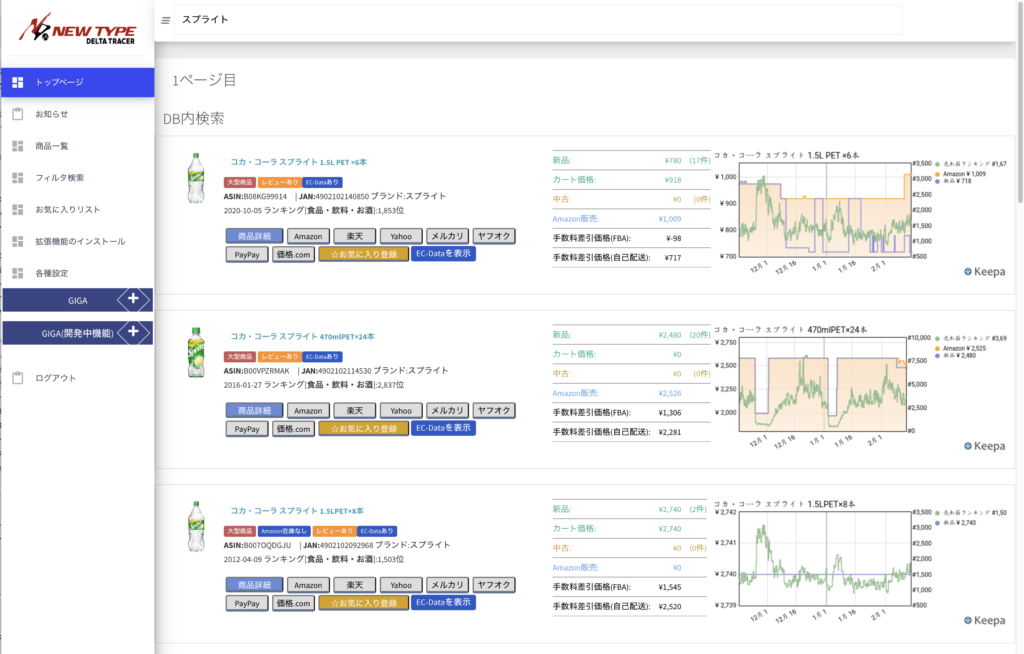Image resolution: width=1024 pixels, height=654 pixels.
Task: Click 価格.com button for ASIN B00VPZRMAK
Action: pyautogui.click(x=293, y=429)
